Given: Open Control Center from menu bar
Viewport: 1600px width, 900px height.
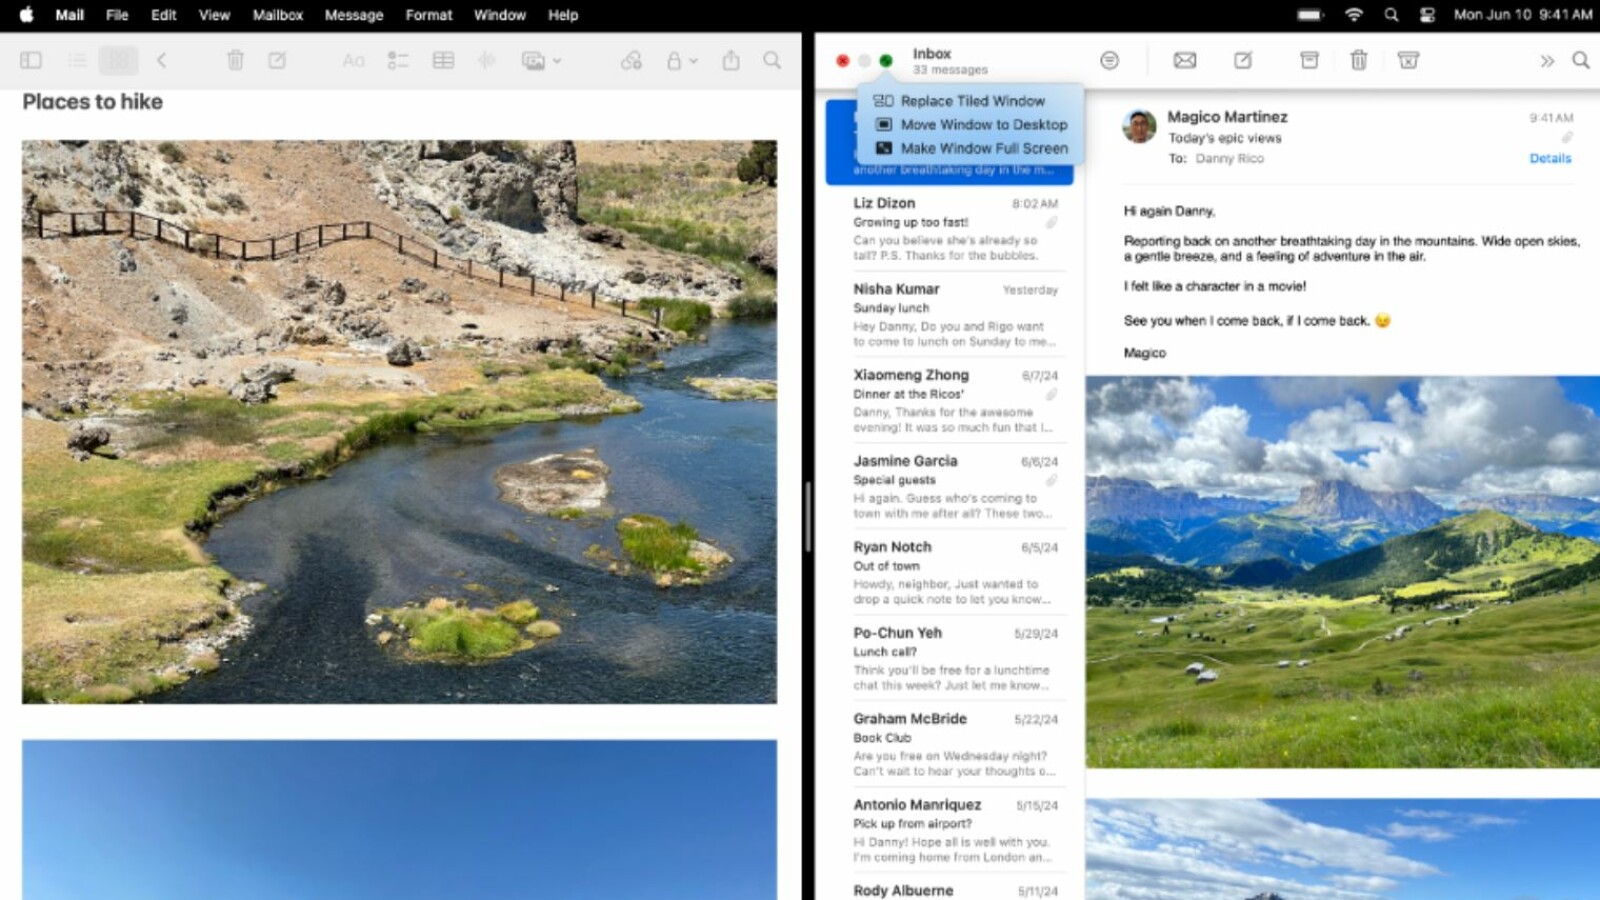Looking at the screenshot, I should coord(1427,15).
